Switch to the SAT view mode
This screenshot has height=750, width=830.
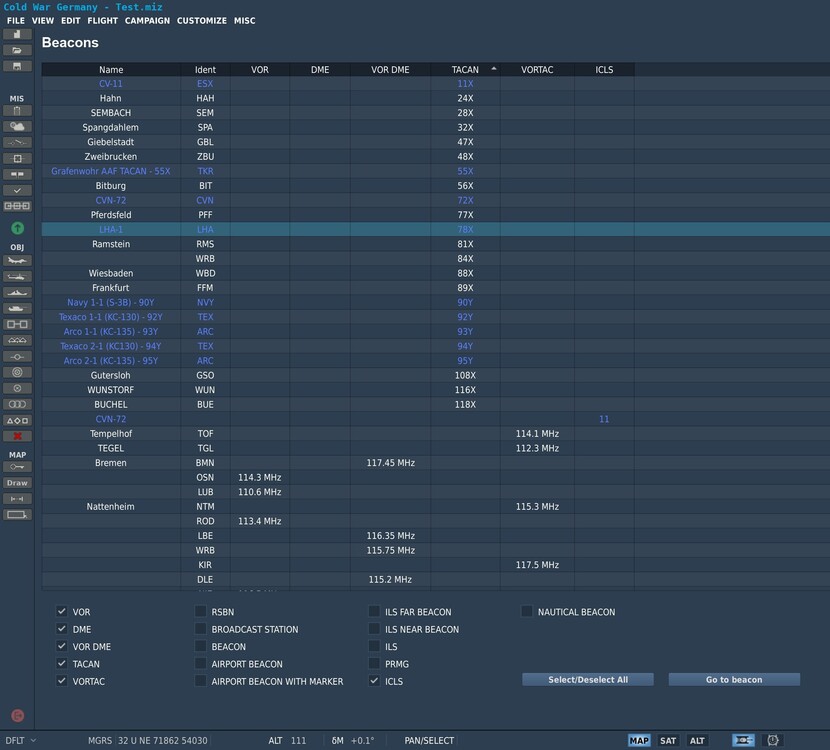(x=668, y=740)
